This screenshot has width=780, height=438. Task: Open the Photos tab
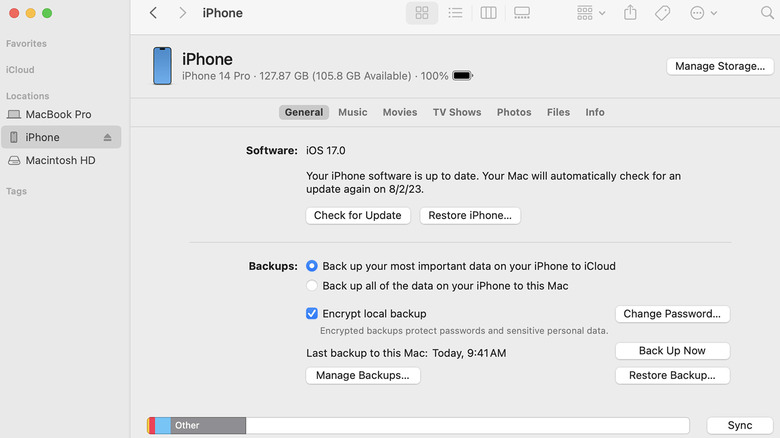click(514, 113)
